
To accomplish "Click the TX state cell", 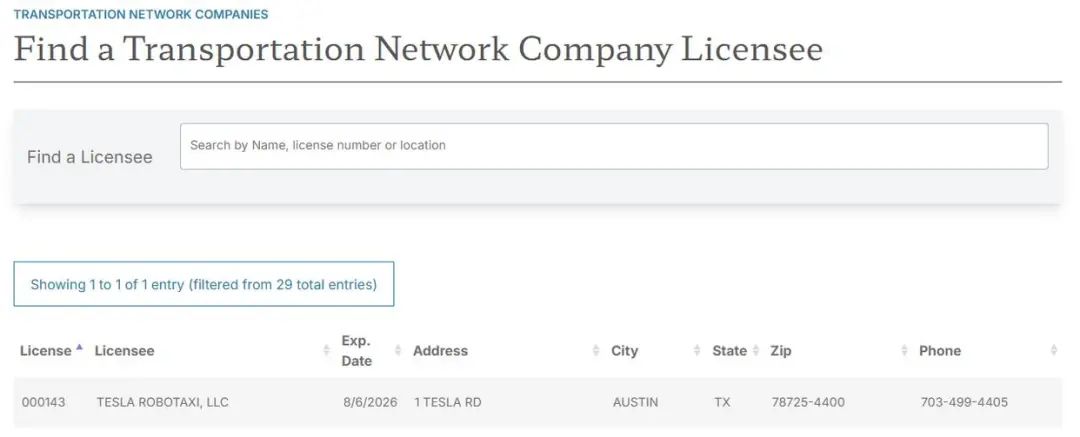I will click(x=722, y=403).
